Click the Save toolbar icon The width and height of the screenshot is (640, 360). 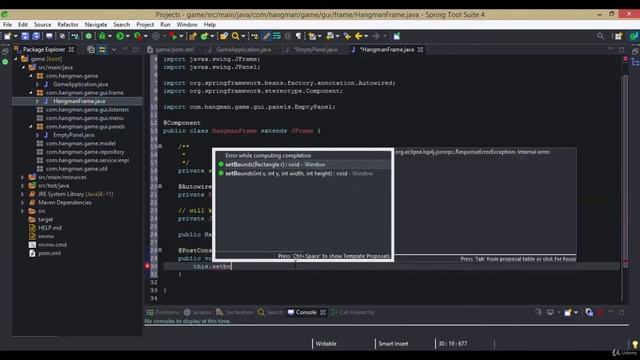click(x=25, y=36)
